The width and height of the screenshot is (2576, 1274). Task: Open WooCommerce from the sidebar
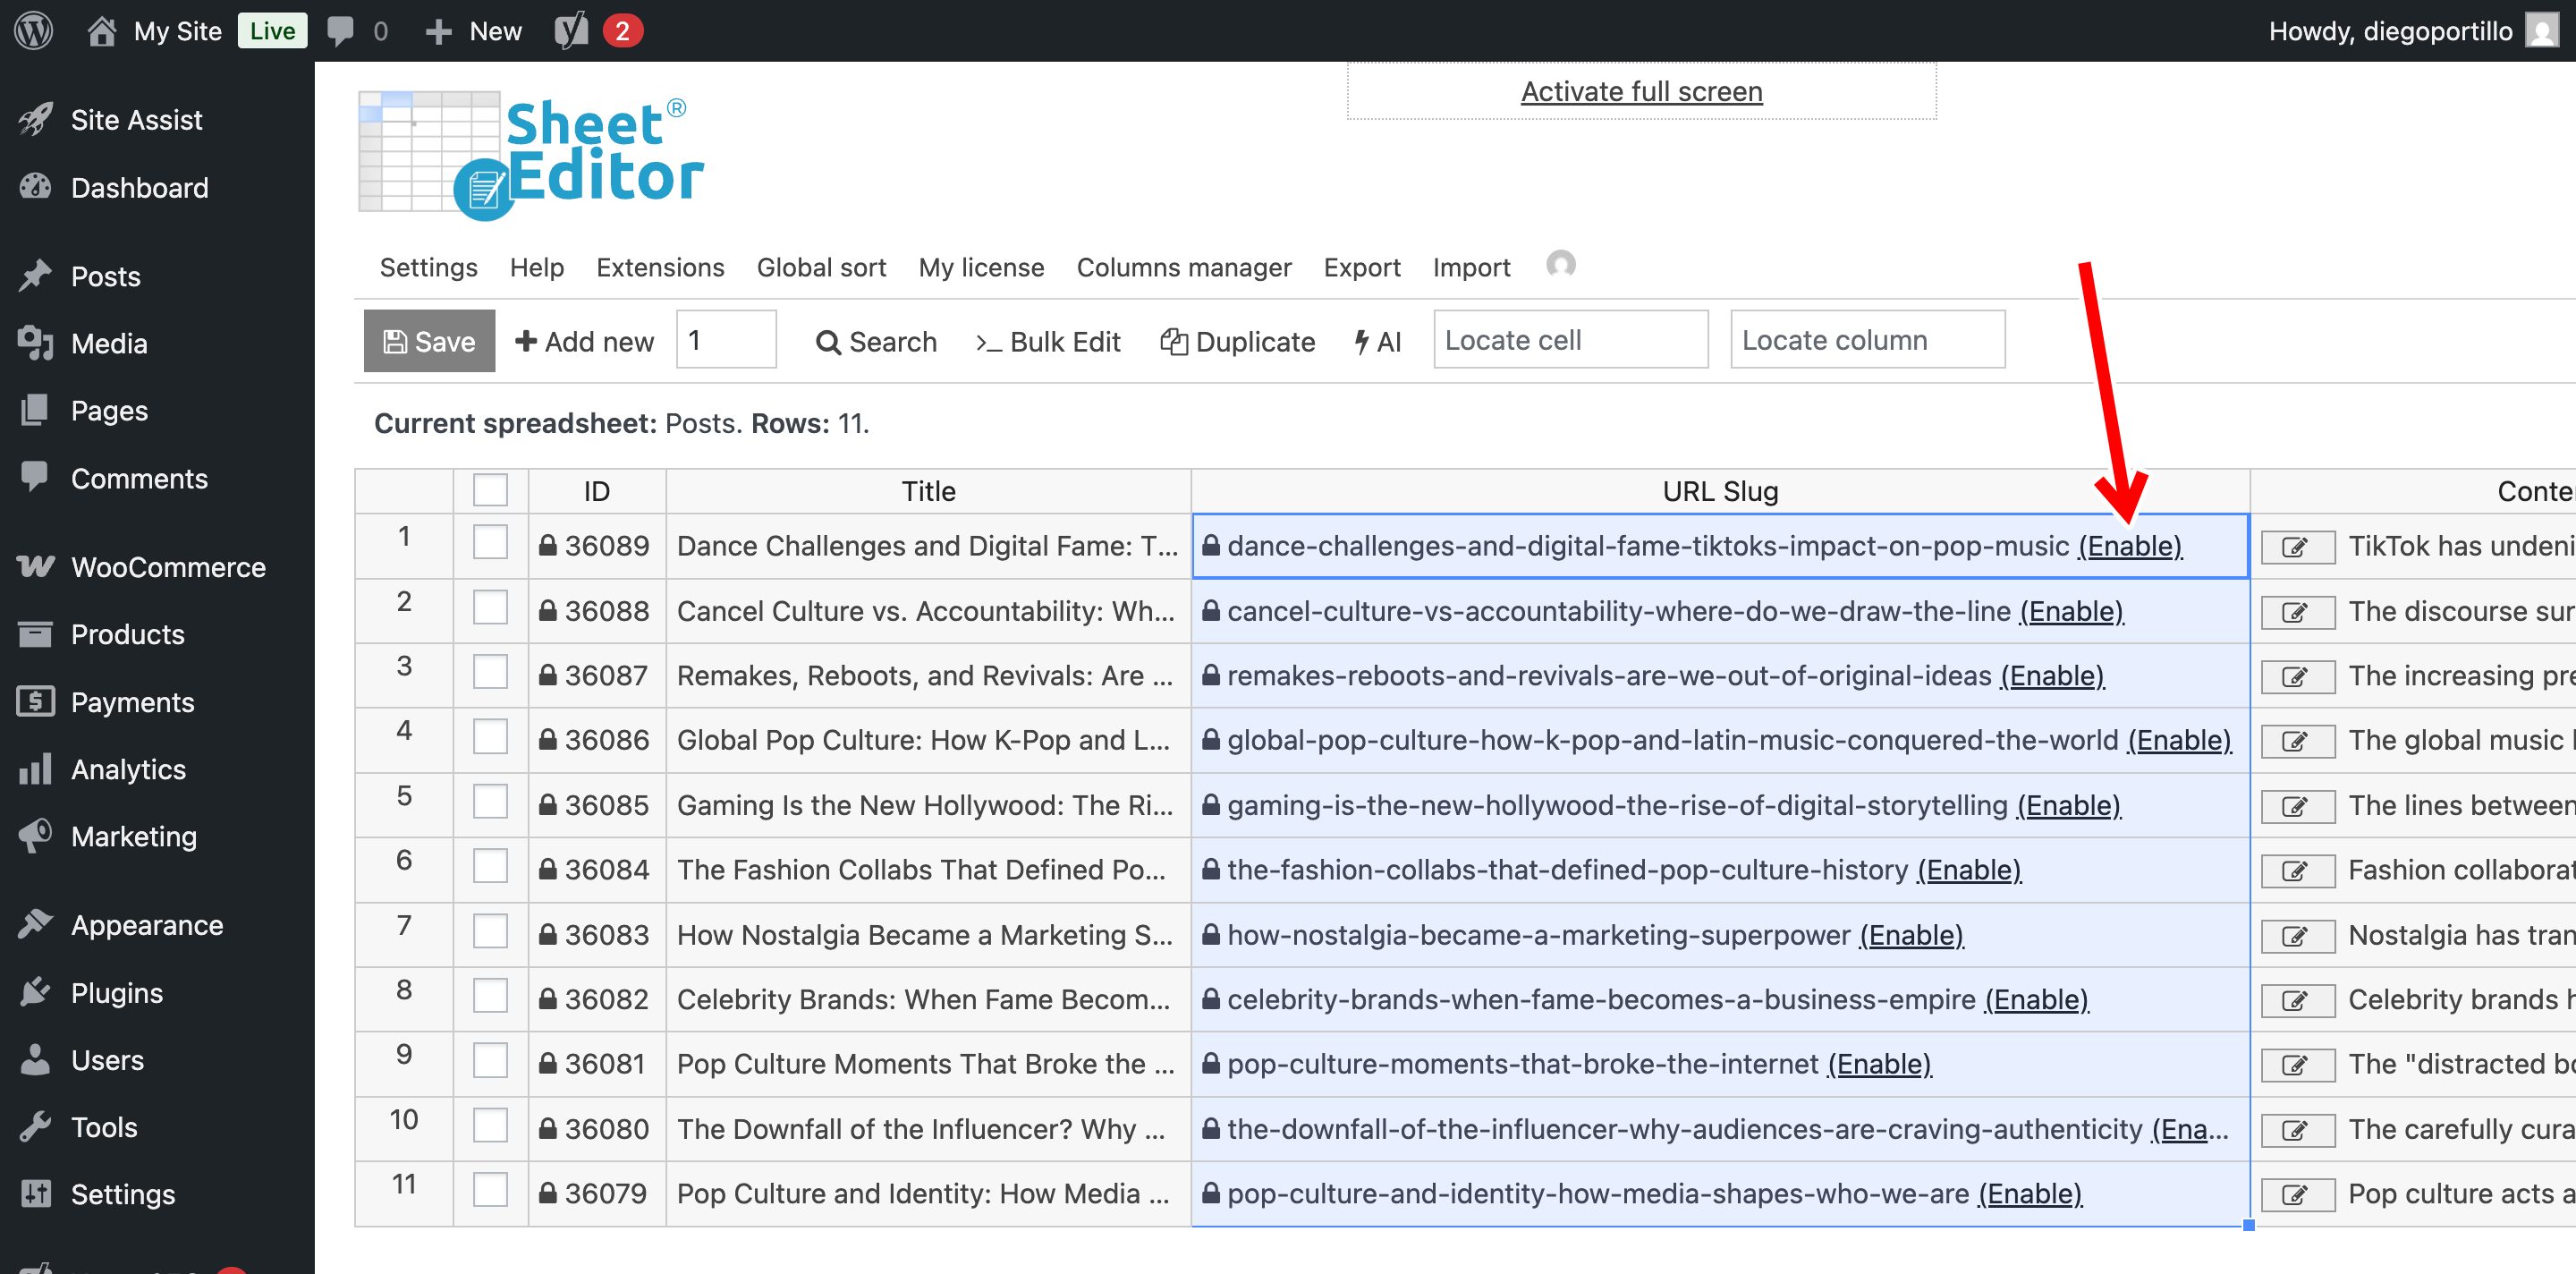(168, 567)
